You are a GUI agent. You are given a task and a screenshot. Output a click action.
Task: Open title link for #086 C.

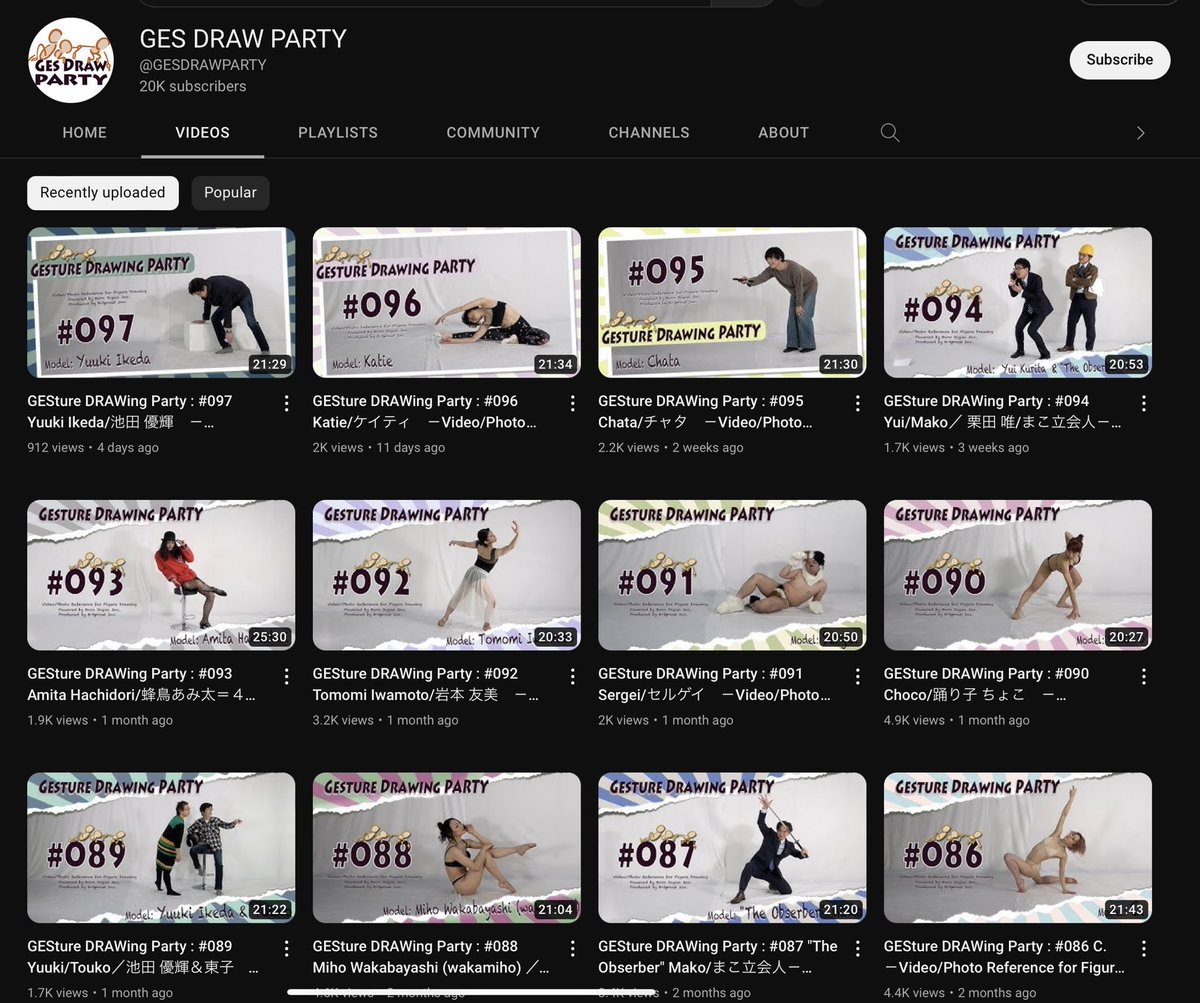click(1004, 957)
